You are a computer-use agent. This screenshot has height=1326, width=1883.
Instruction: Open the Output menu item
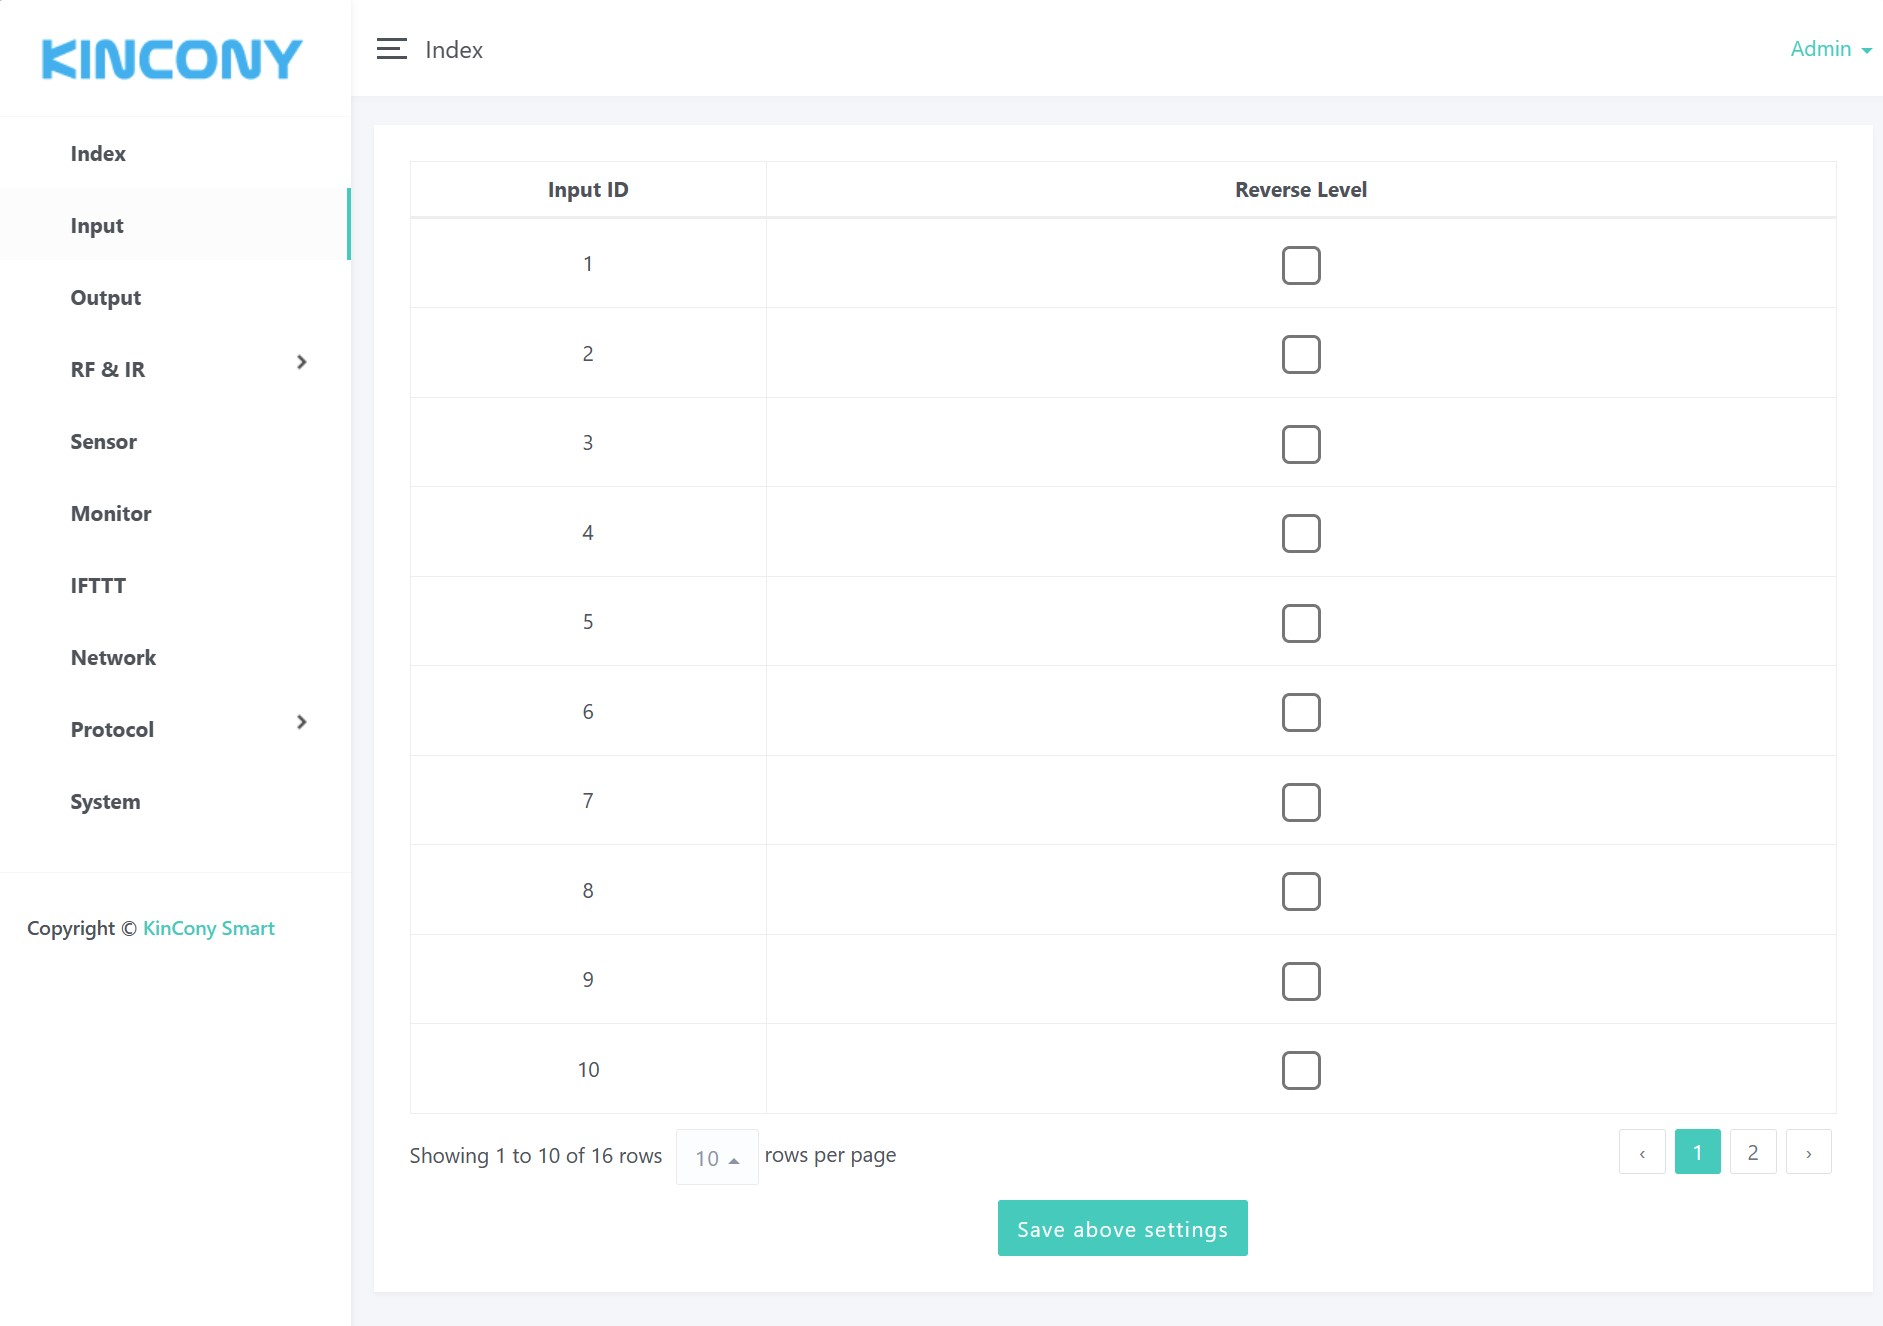pyautogui.click(x=106, y=298)
